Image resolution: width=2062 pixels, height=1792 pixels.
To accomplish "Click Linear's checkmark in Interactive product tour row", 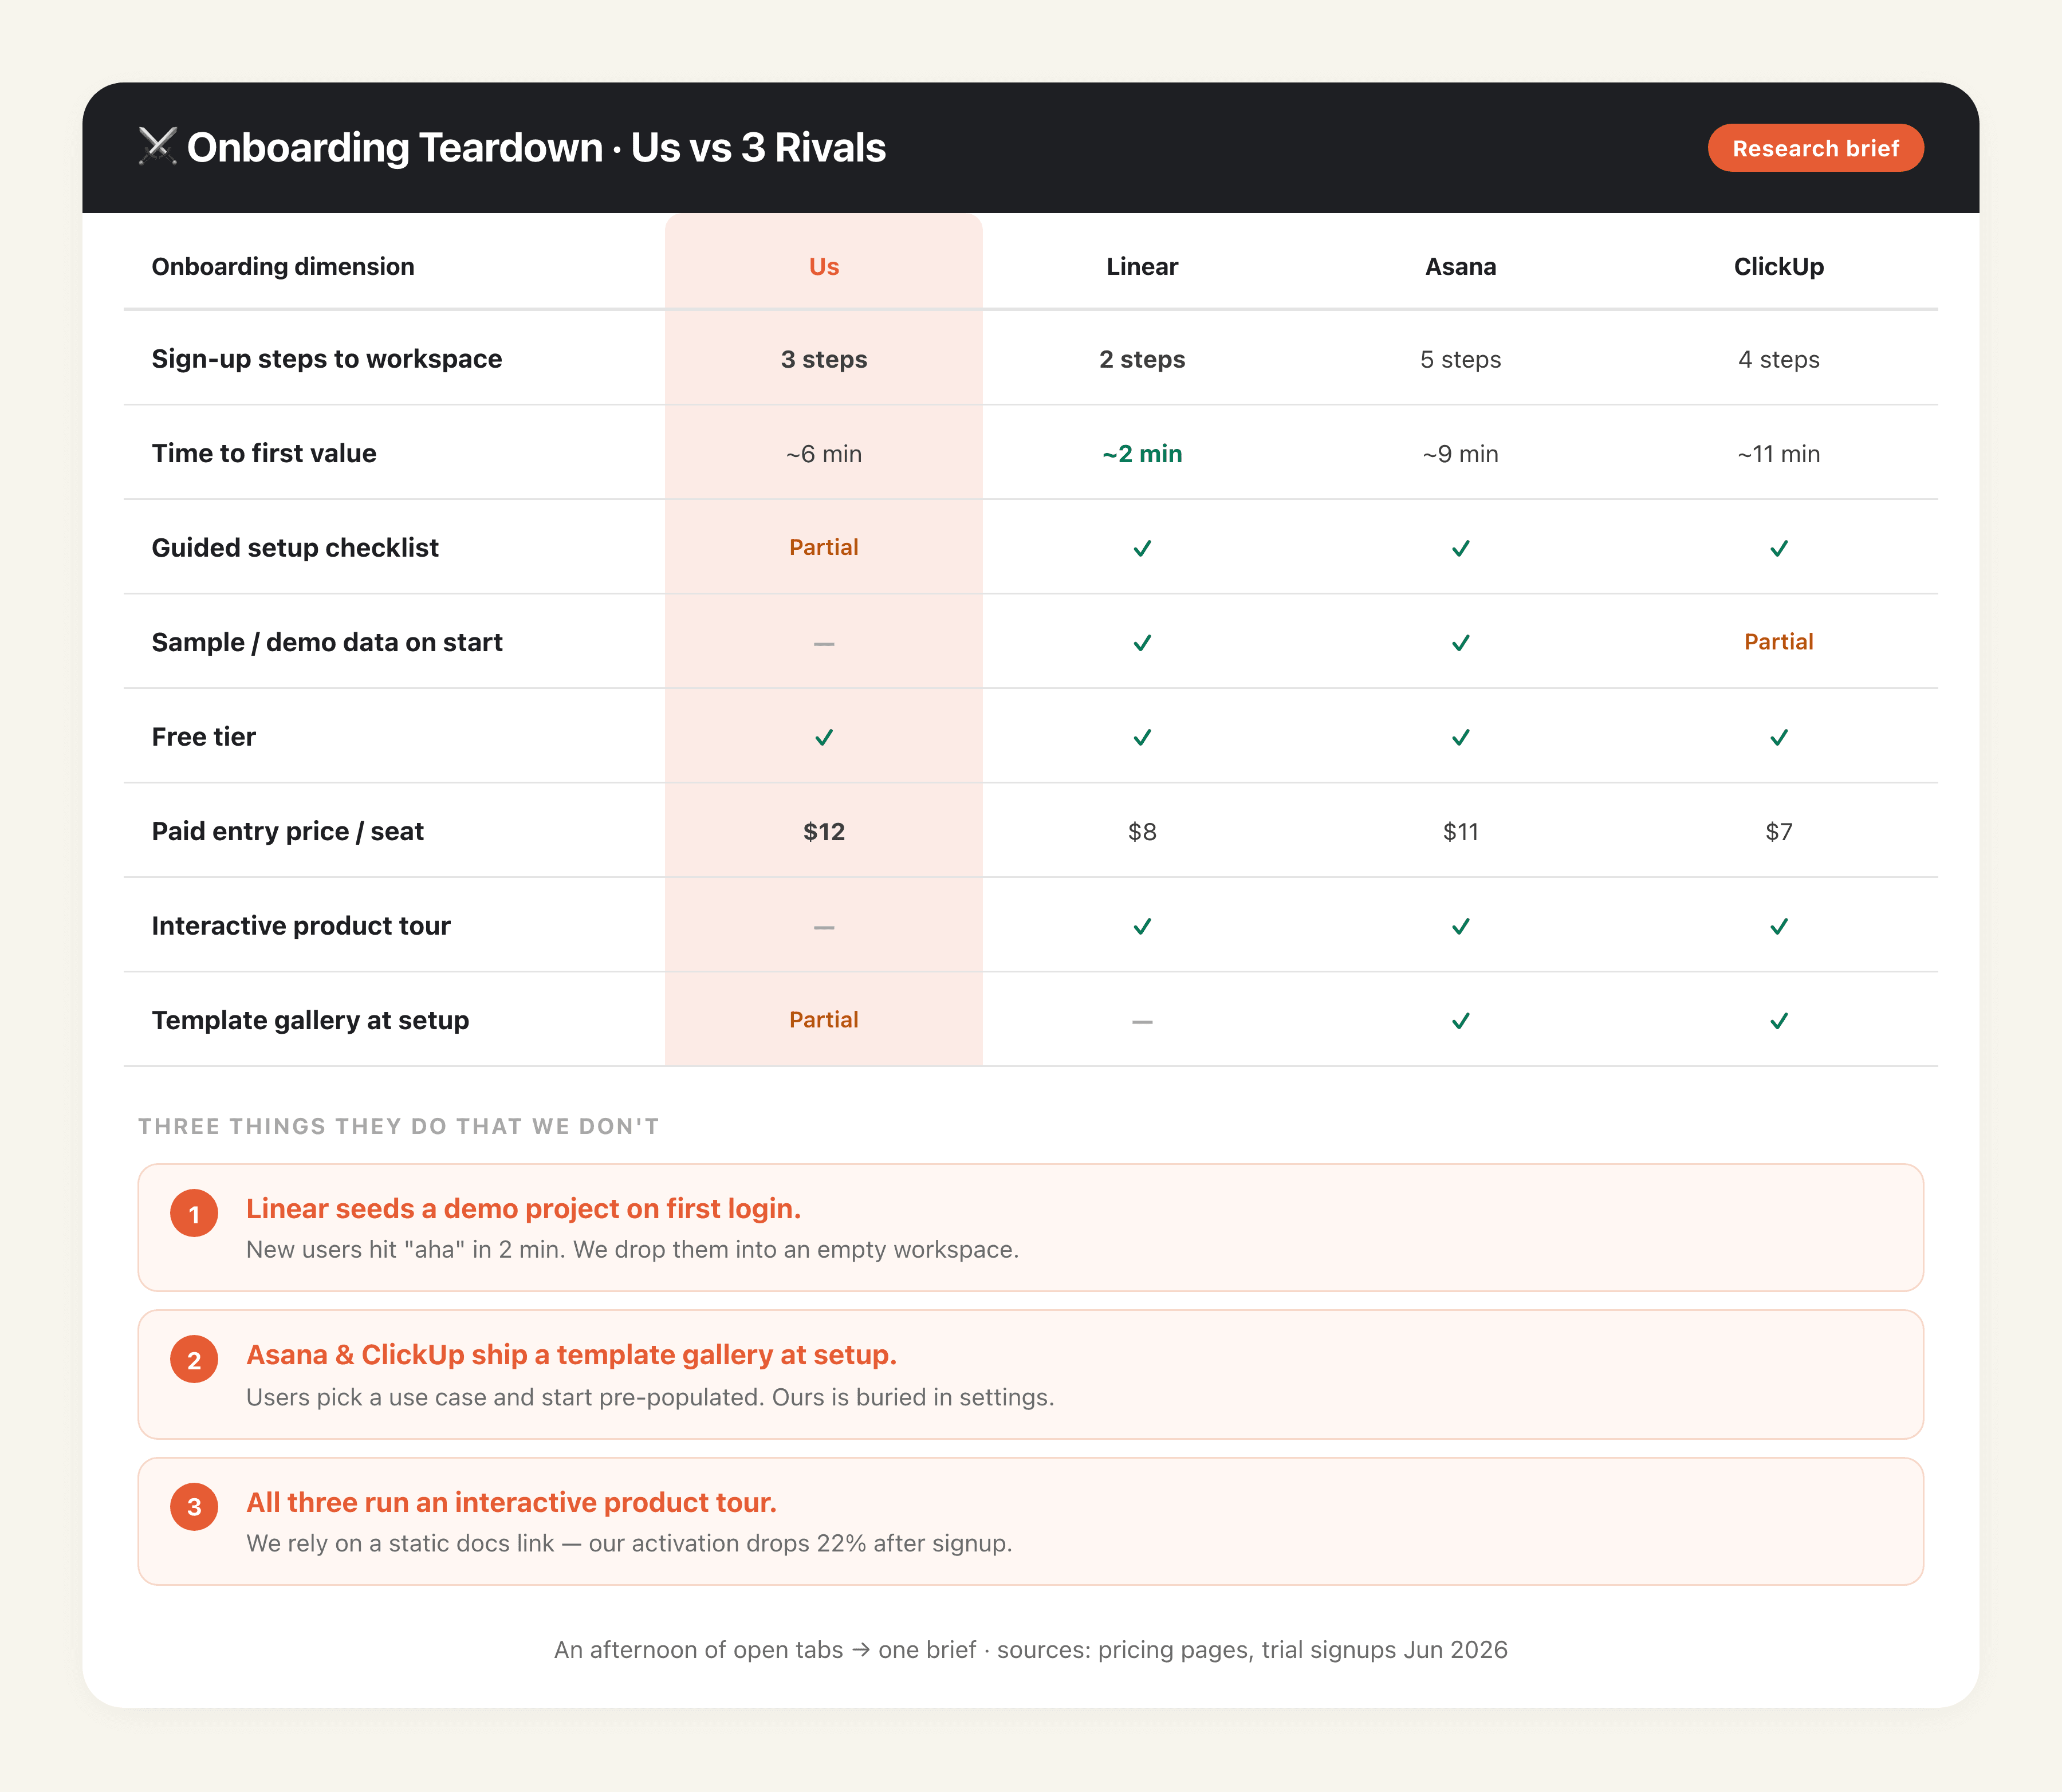I will (x=1142, y=926).
